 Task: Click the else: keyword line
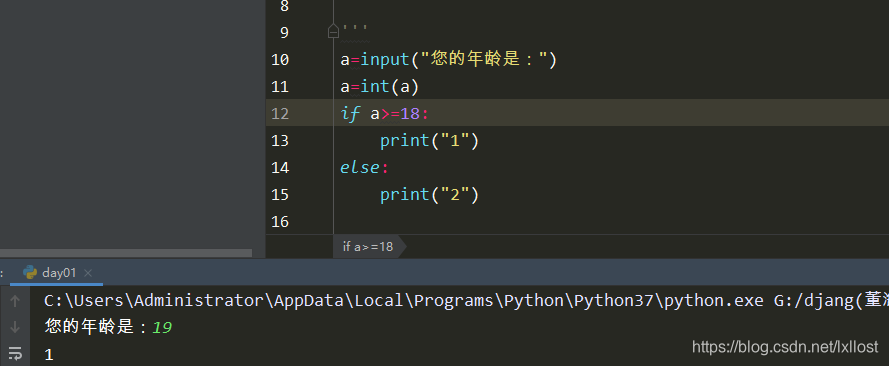tap(365, 168)
